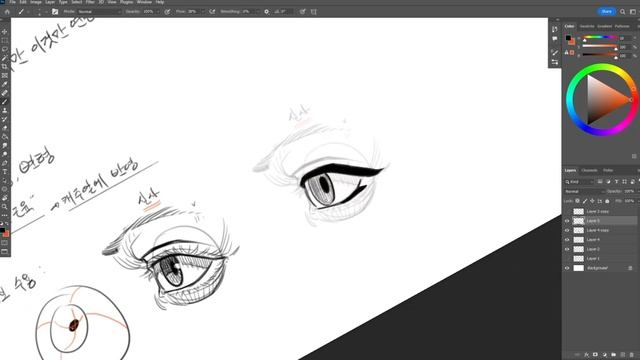Viewport: 640px width, 360px height.
Task: Open the brush settings panel toggle icon
Action: [x=55, y=12]
